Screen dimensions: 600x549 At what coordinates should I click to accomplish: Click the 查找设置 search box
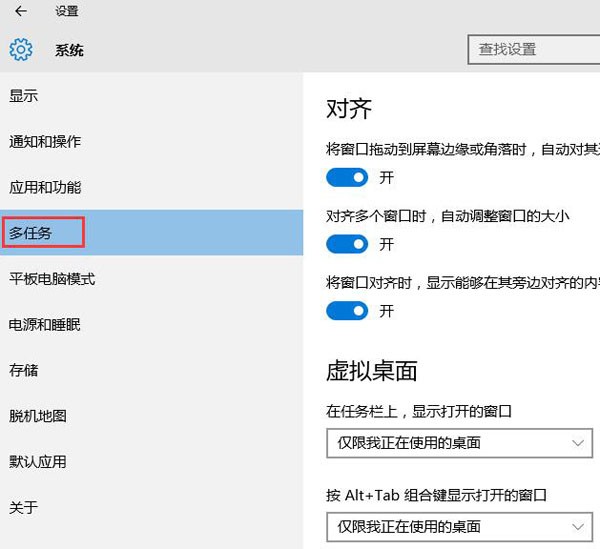tap(534, 49)
